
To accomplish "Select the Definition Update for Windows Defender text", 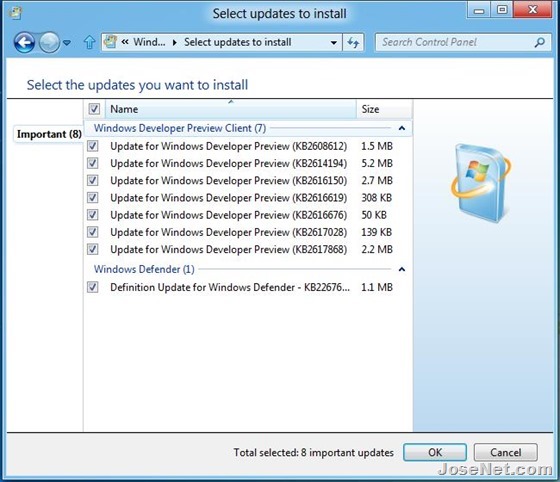I will 230,287.
